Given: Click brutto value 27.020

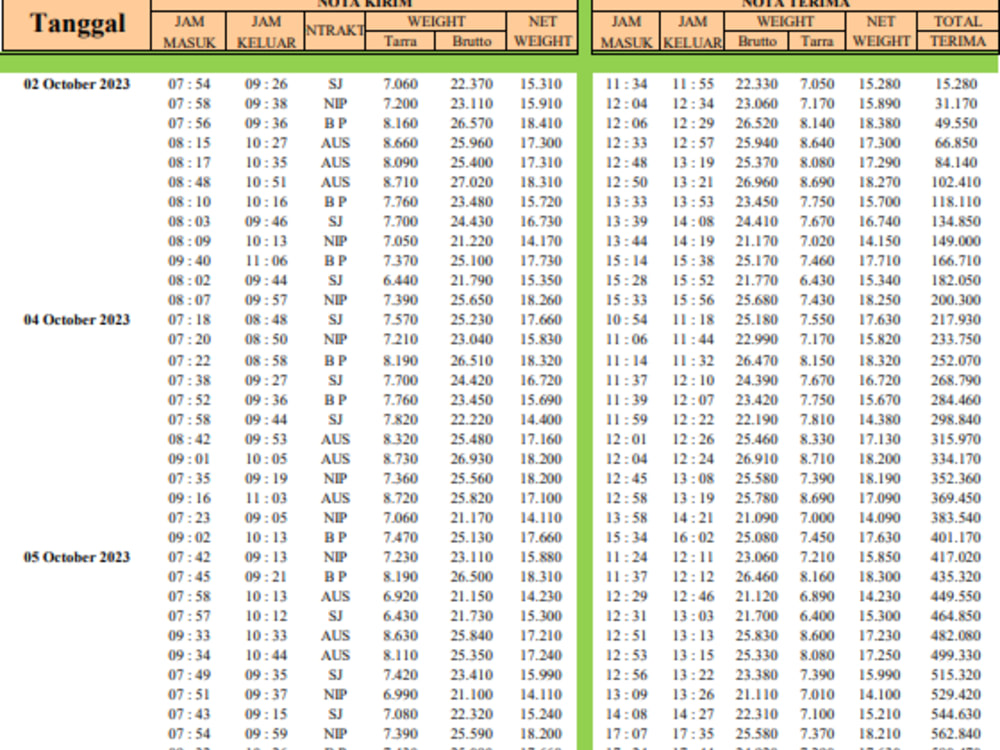Looking at the screenshot, I should point(472,182).
